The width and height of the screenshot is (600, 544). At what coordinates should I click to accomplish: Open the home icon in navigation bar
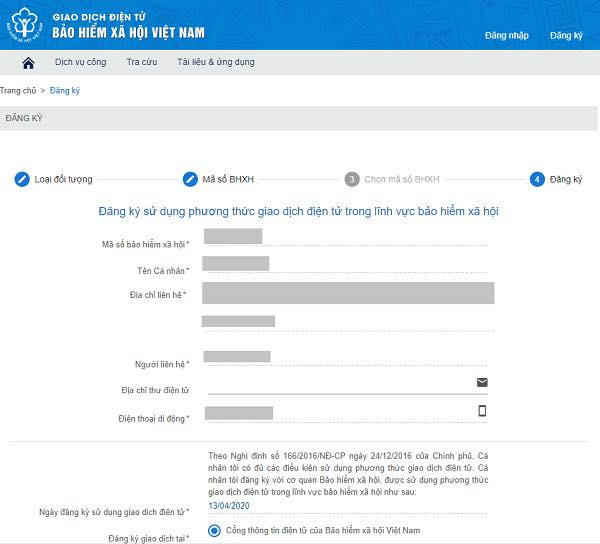click(x=28, y=63)
